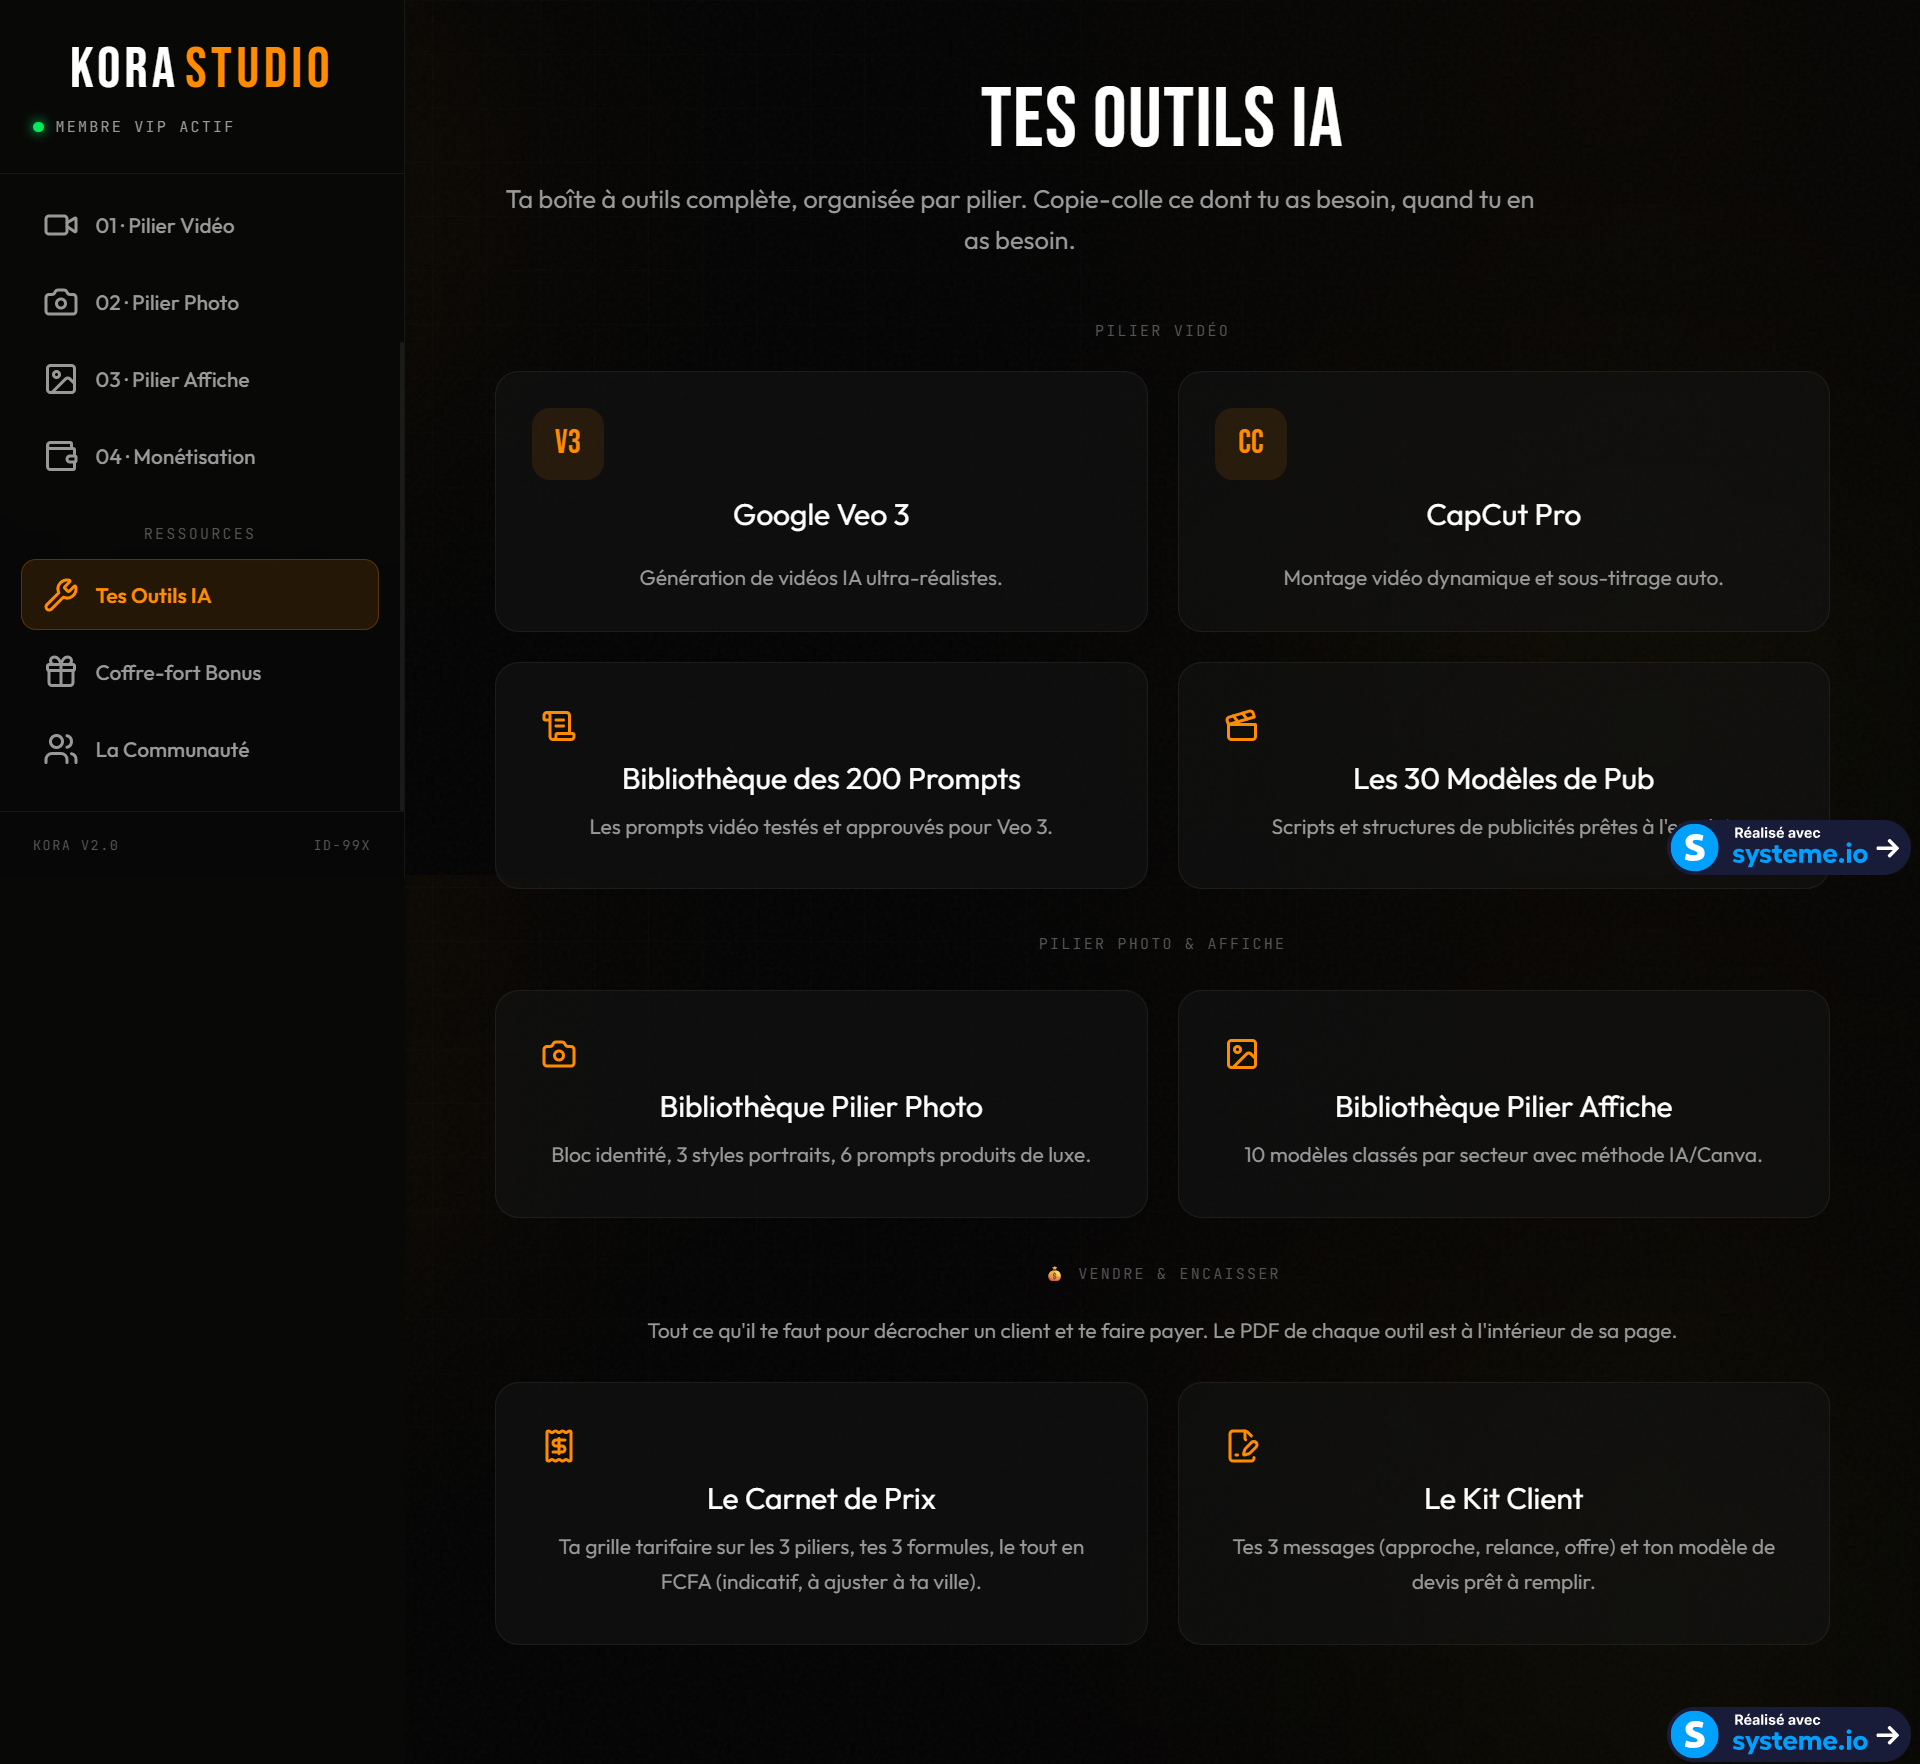Go to Coffre-fort Bonus section
Screen dimensions: 1920x1764
coord(200,673)
